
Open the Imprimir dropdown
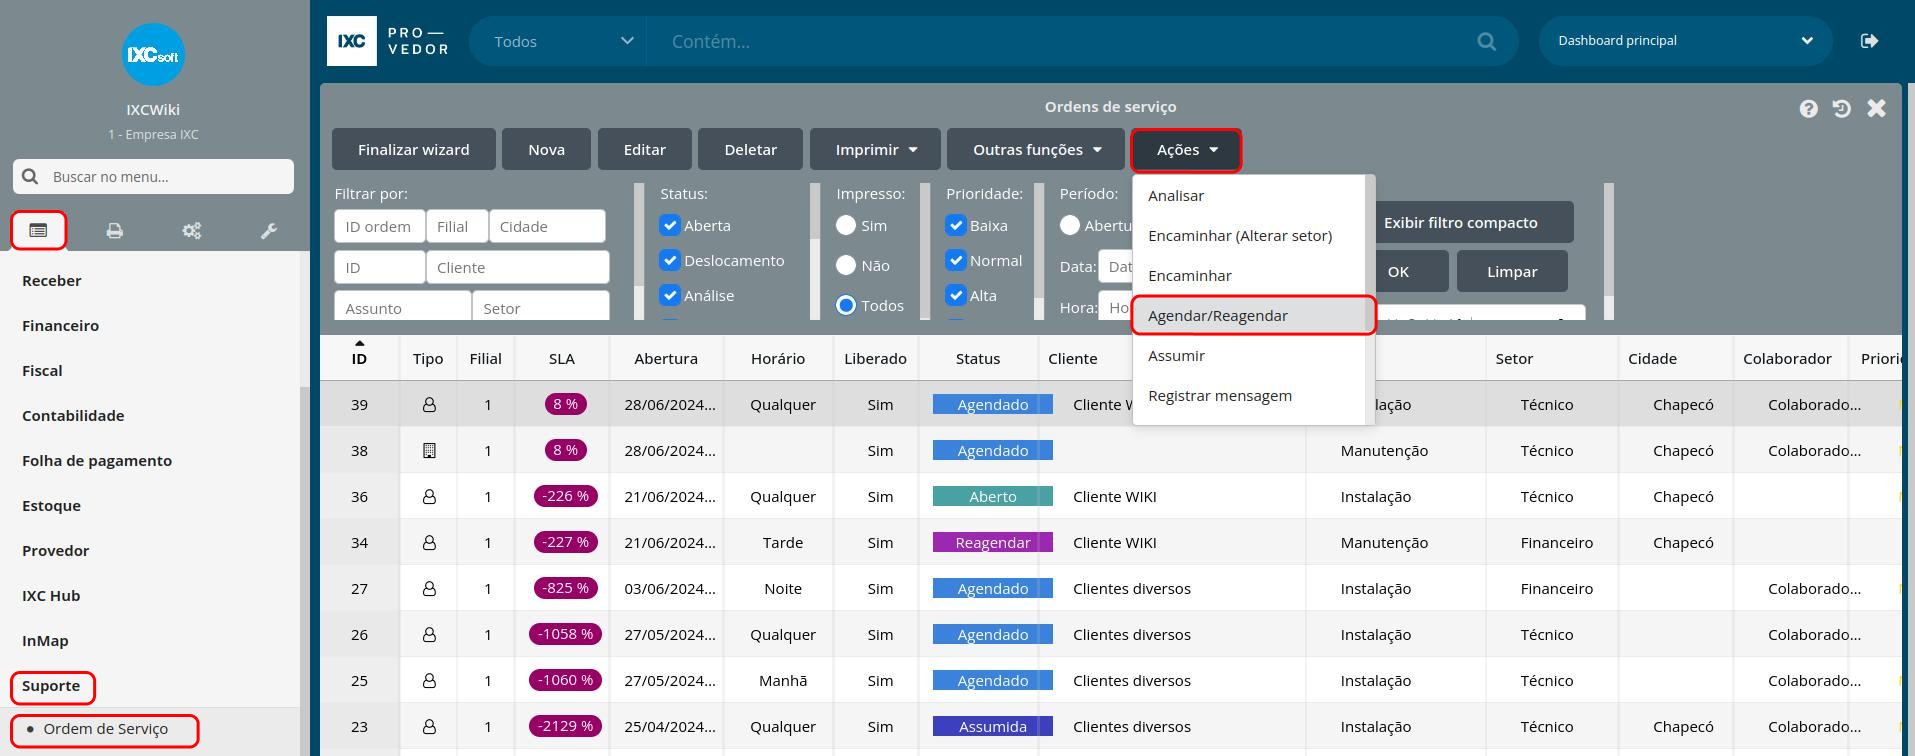point(876,150)
